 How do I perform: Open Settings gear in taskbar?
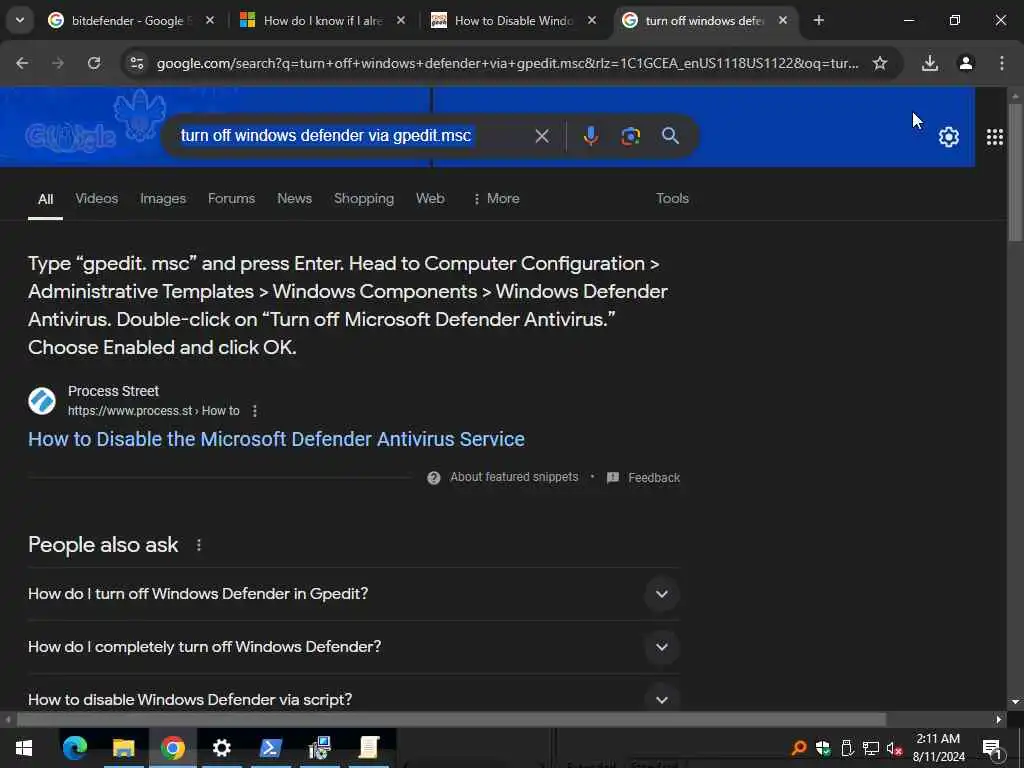pos(221,748)
